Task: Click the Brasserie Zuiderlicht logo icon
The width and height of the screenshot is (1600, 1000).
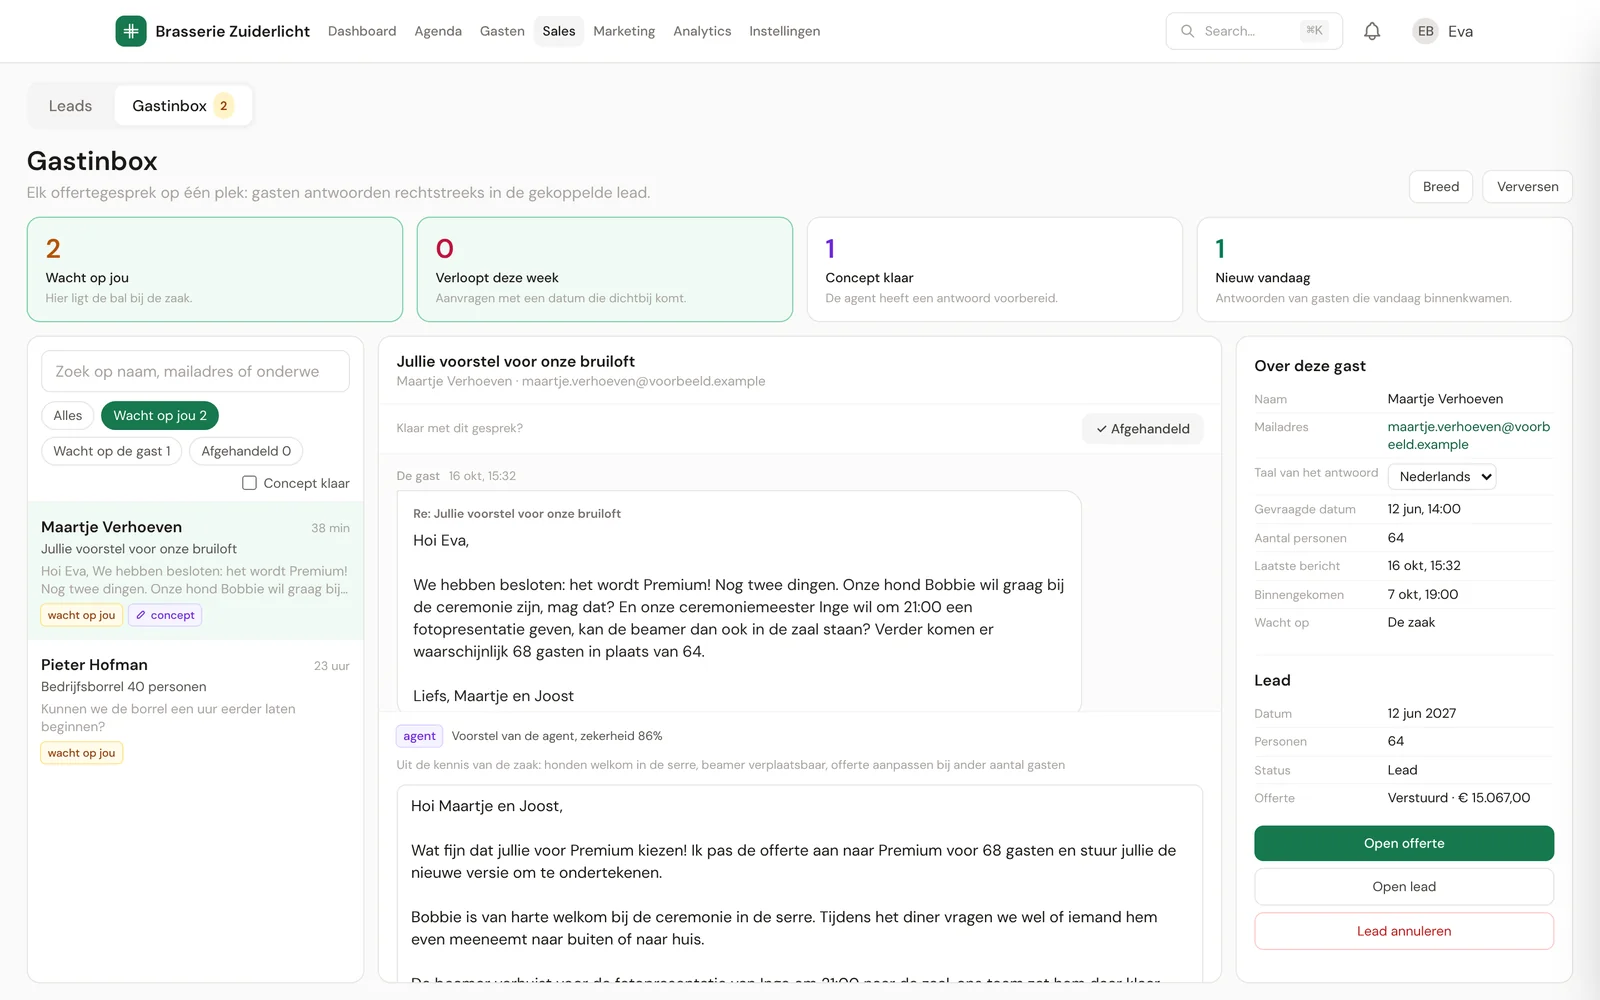Action: click(131, 31)
